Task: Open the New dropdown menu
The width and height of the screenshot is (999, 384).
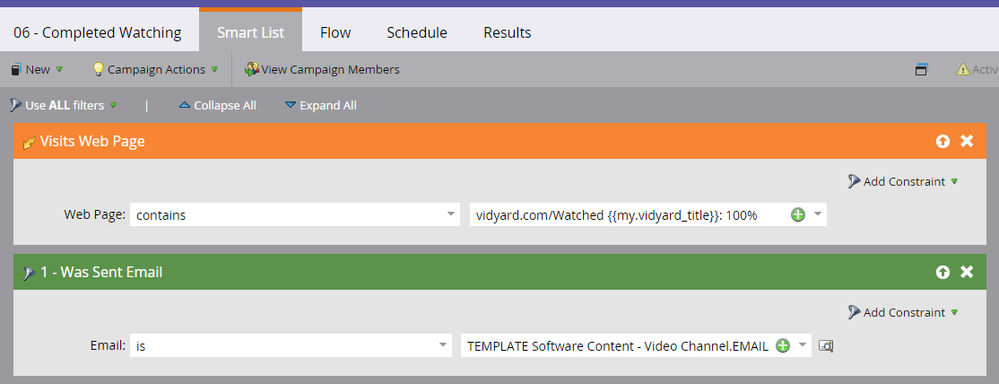Action: click(37, 69)
